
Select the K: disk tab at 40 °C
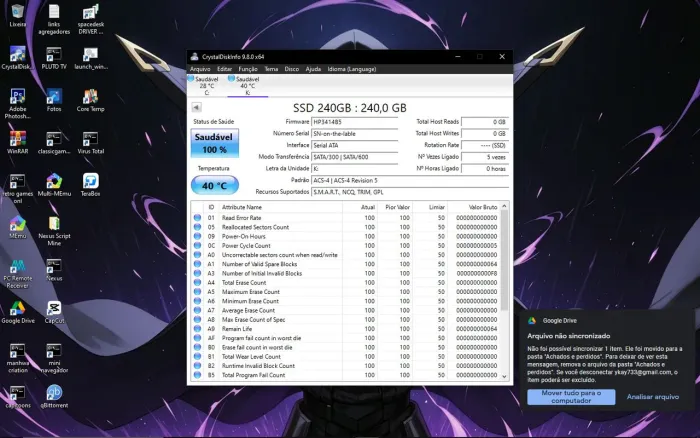[x=247, y=86]
